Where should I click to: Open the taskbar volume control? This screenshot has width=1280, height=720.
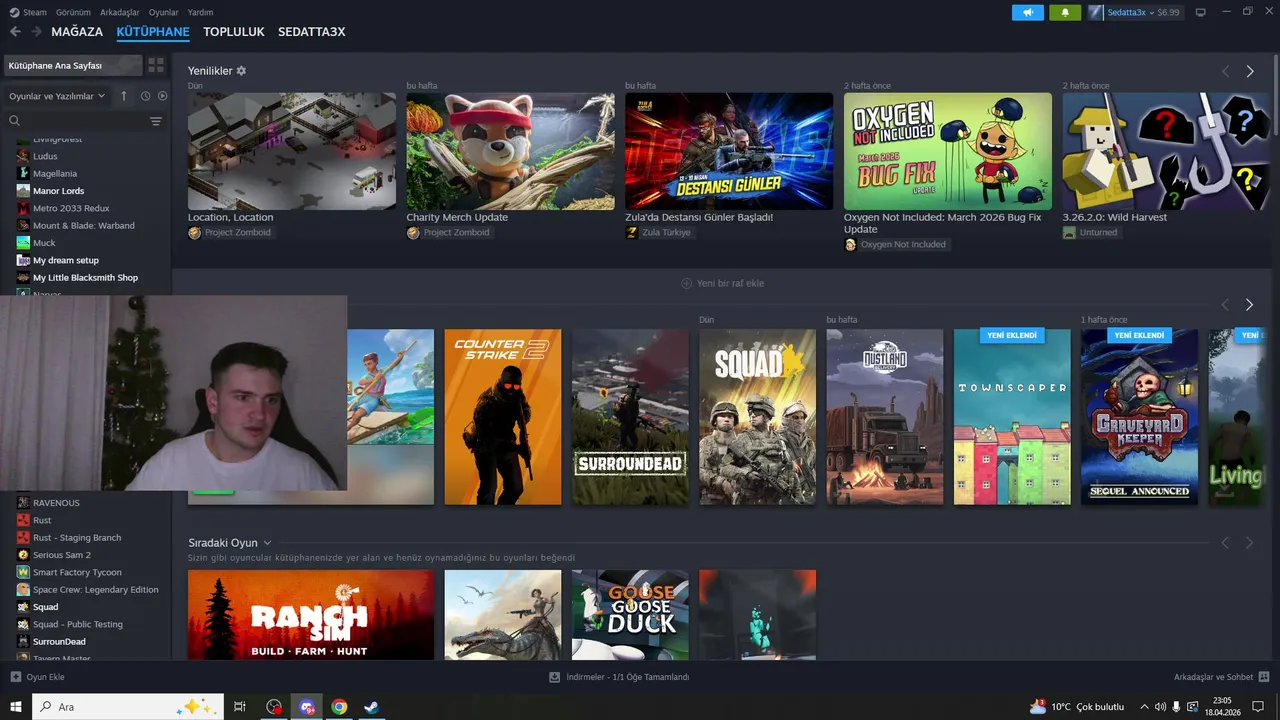point(1160,707)
